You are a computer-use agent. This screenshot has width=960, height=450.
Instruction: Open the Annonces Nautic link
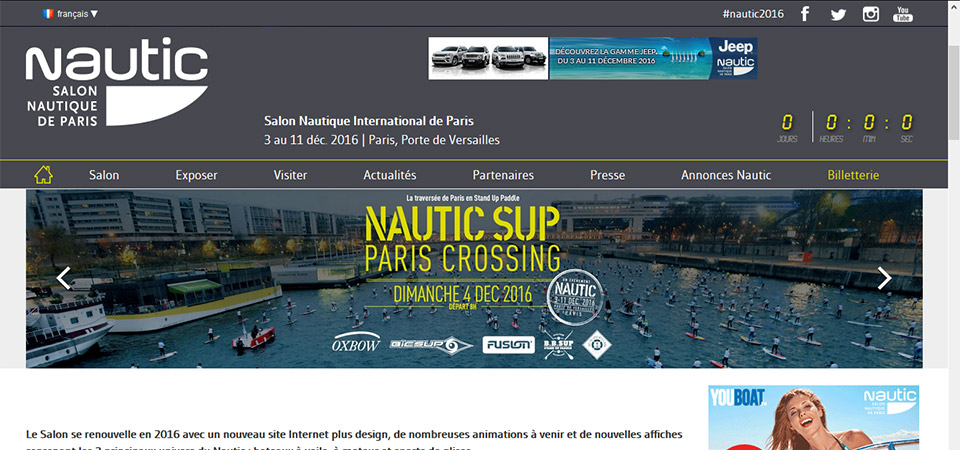tap(726, 176)
